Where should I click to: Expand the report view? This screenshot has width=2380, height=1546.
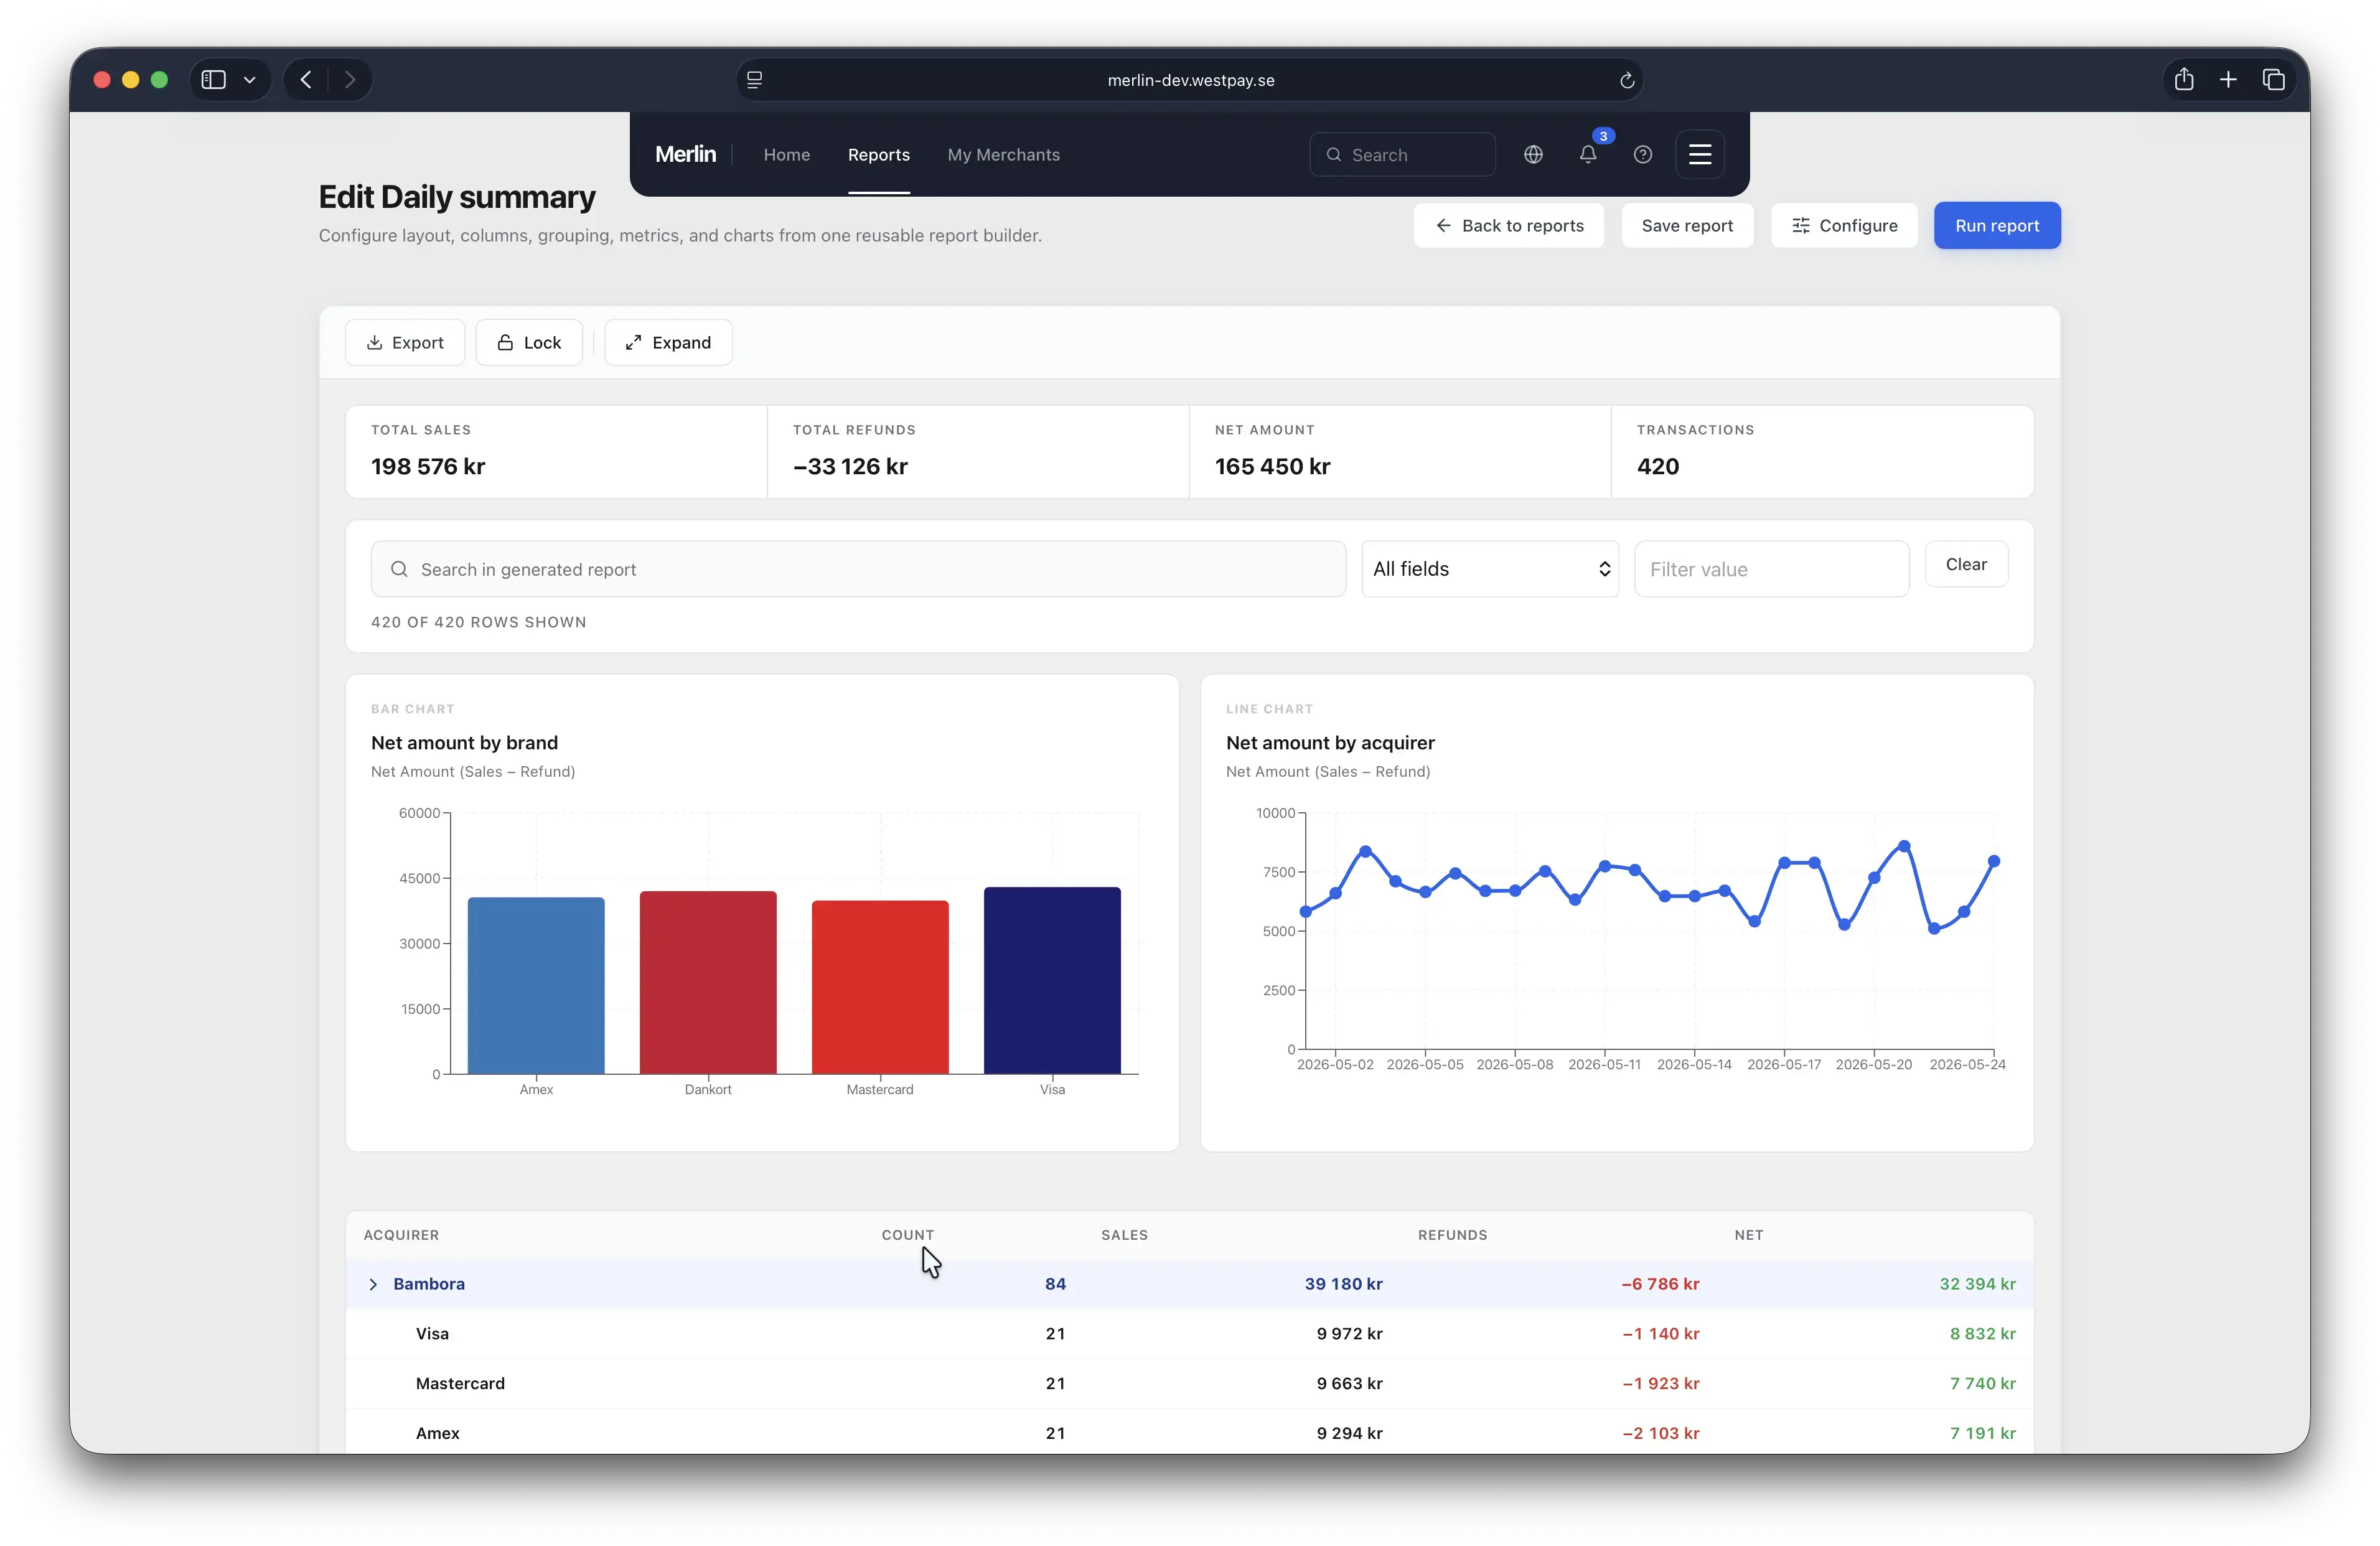[668, 343]
